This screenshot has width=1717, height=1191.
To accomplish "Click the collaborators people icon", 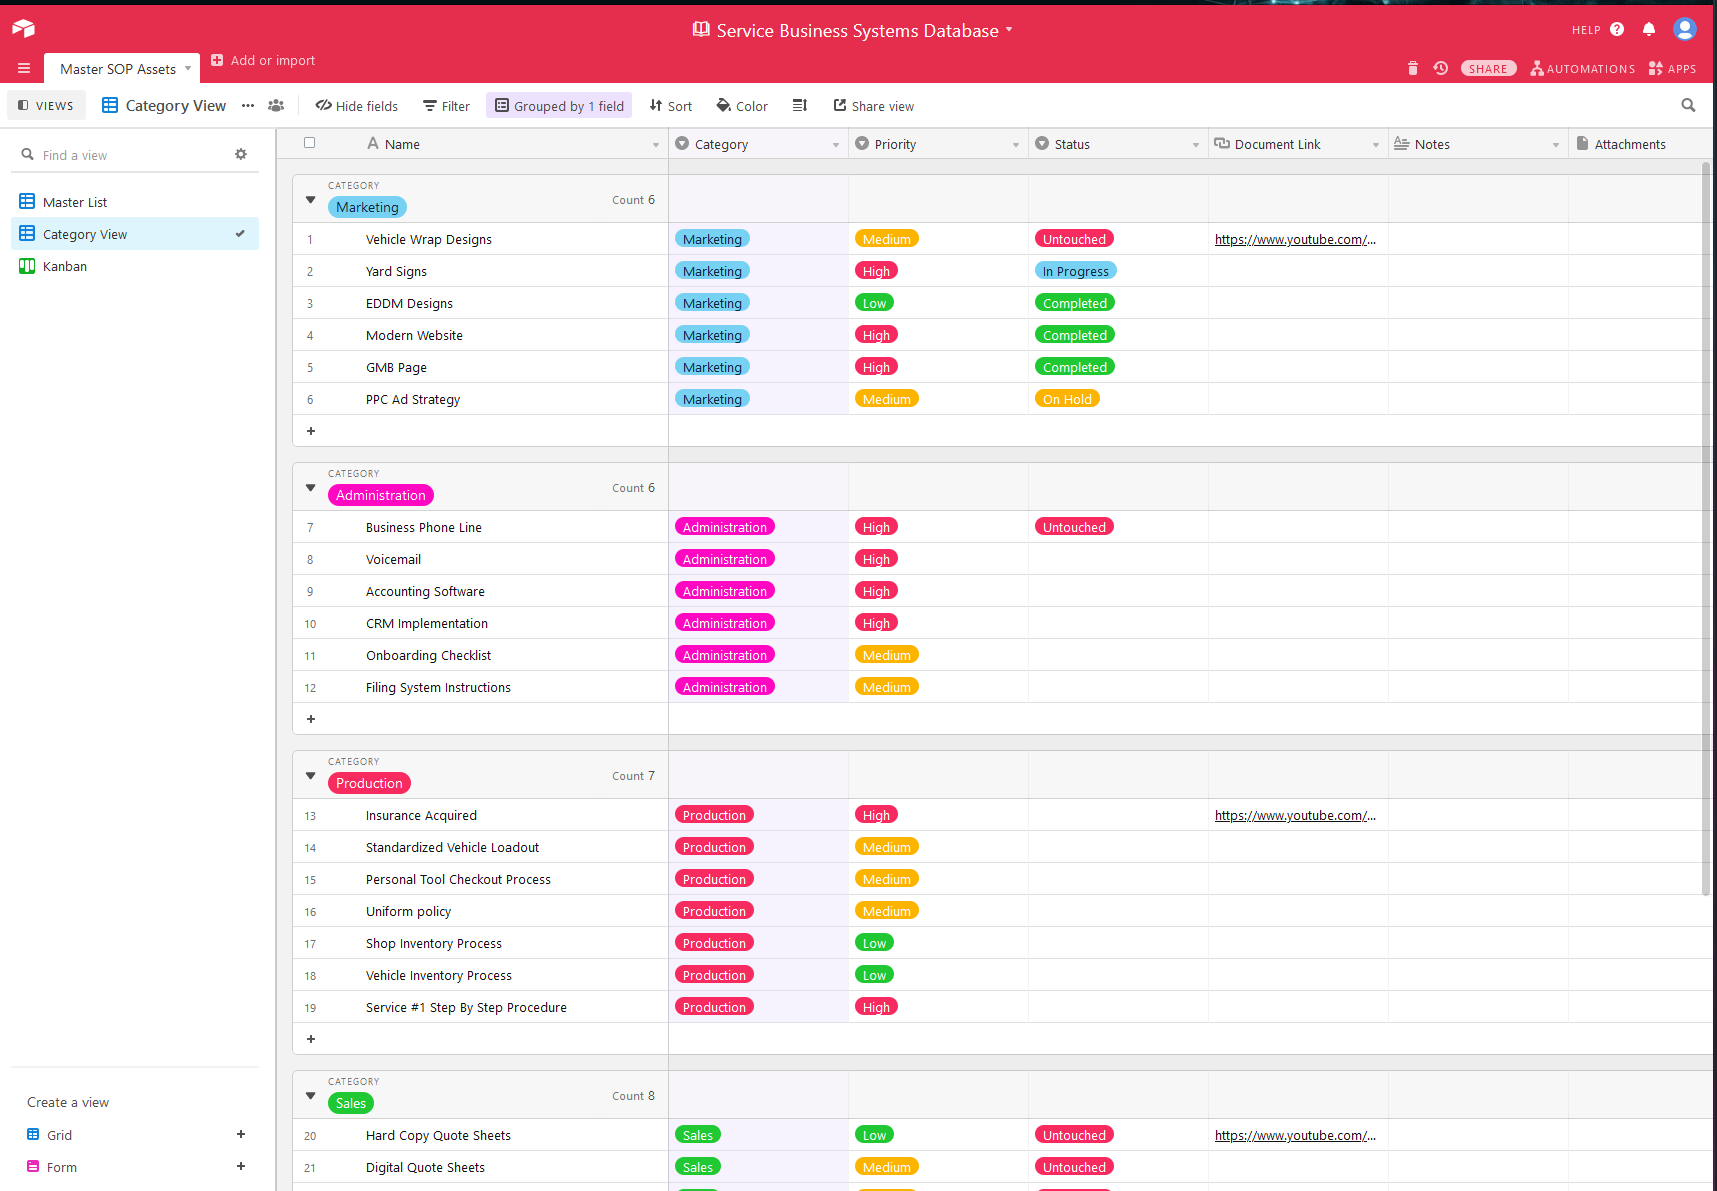I will 276,106.
